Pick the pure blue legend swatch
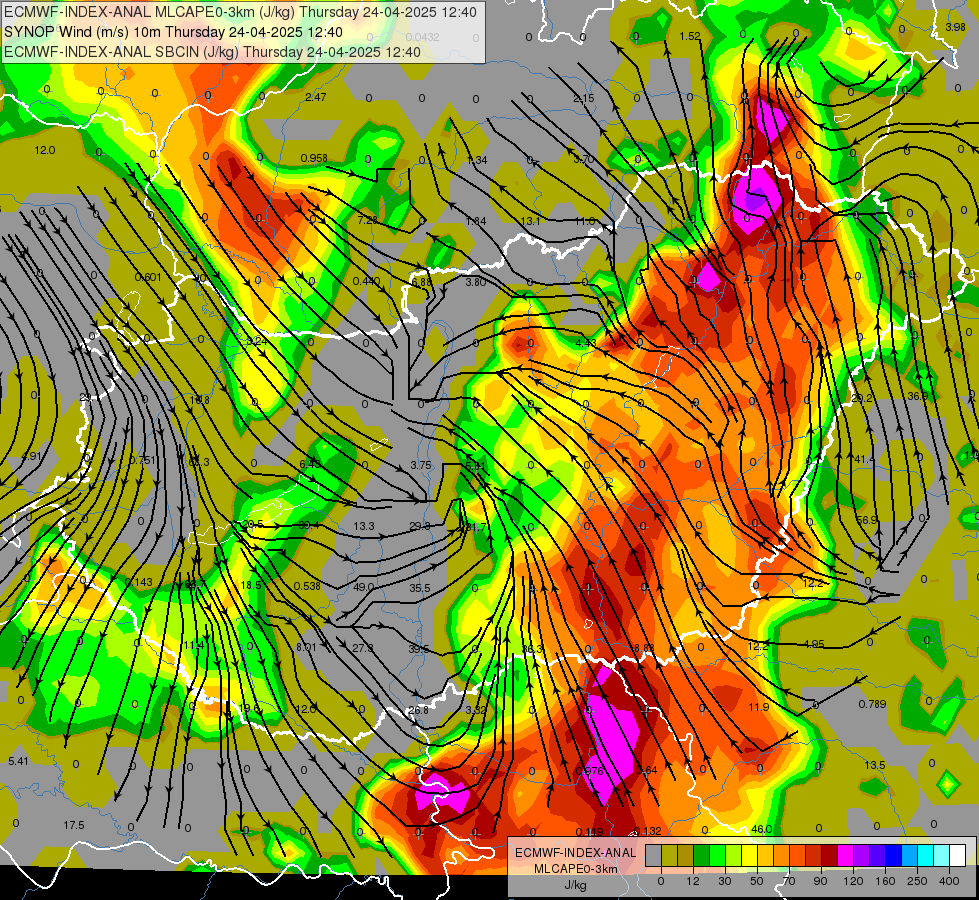979x900 pixels. (x=893, y=856)
